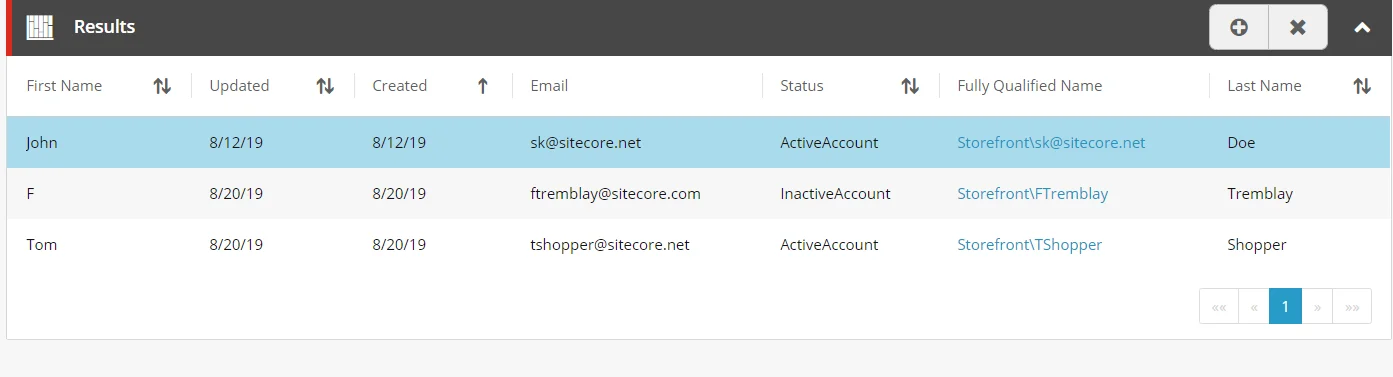This screenshot has width=1393, height=377.
Task: Click last name Tremblay cell
Action: coord(1260,194)
